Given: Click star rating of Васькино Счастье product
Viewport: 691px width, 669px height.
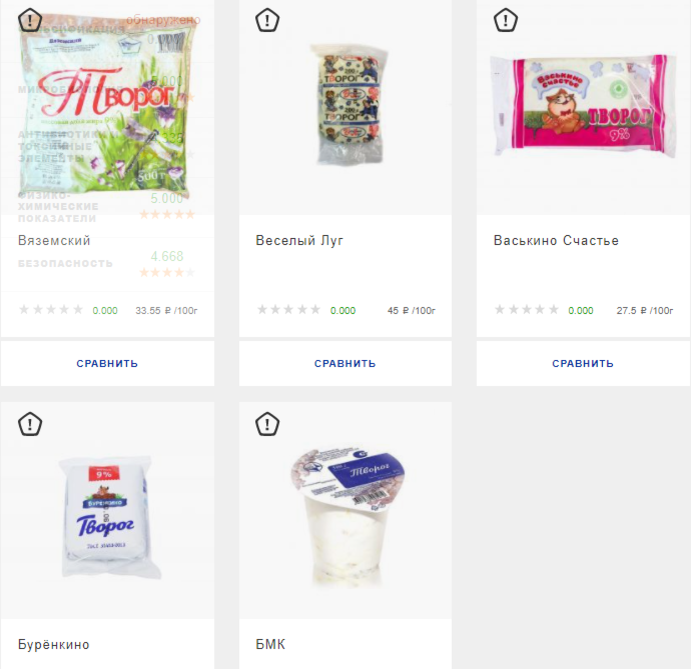Looking at the screenshot, I should point(527,310).
